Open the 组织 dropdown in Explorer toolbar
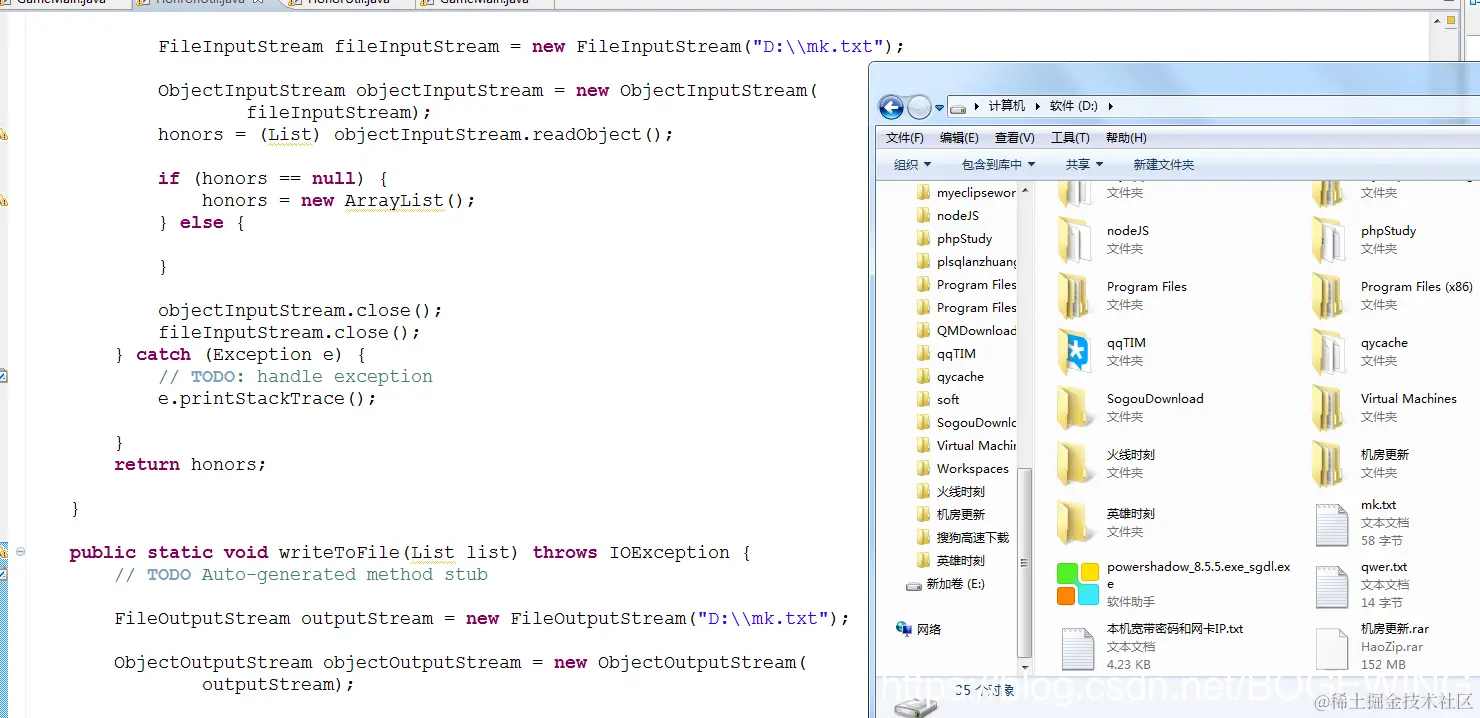The image size is (1480, 718). 912,165
